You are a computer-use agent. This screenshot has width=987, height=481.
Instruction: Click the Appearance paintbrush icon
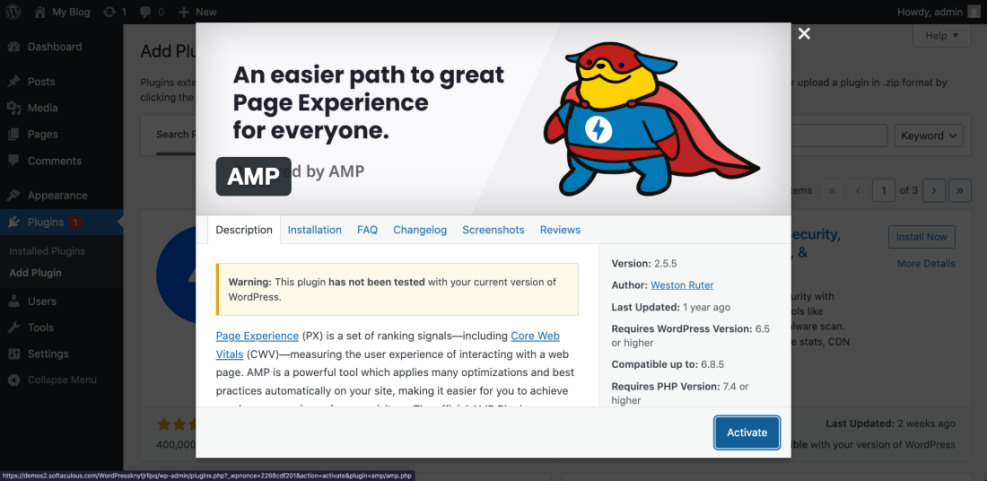click(14, 195)
